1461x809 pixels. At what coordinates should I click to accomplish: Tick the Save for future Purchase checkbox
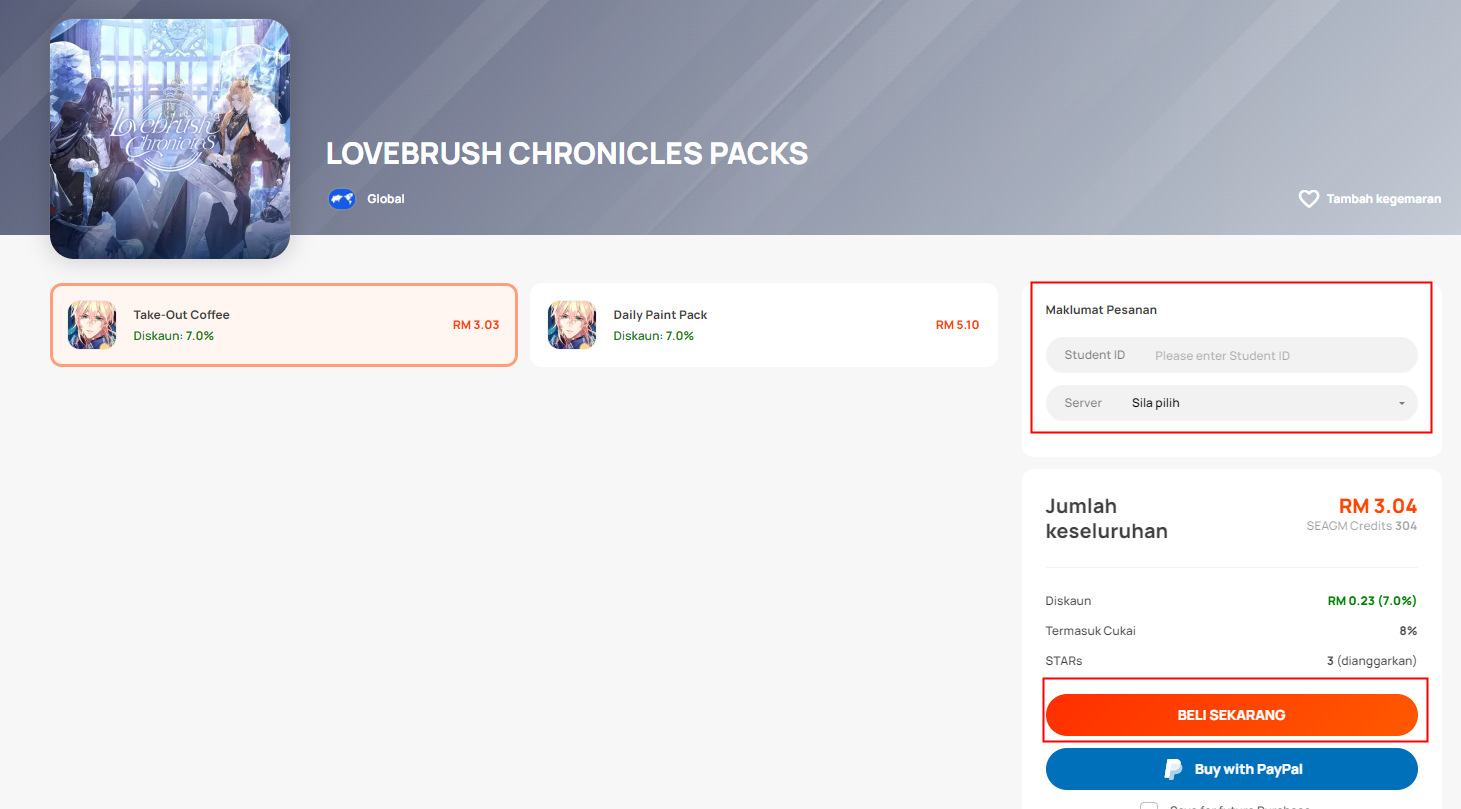1149,807
